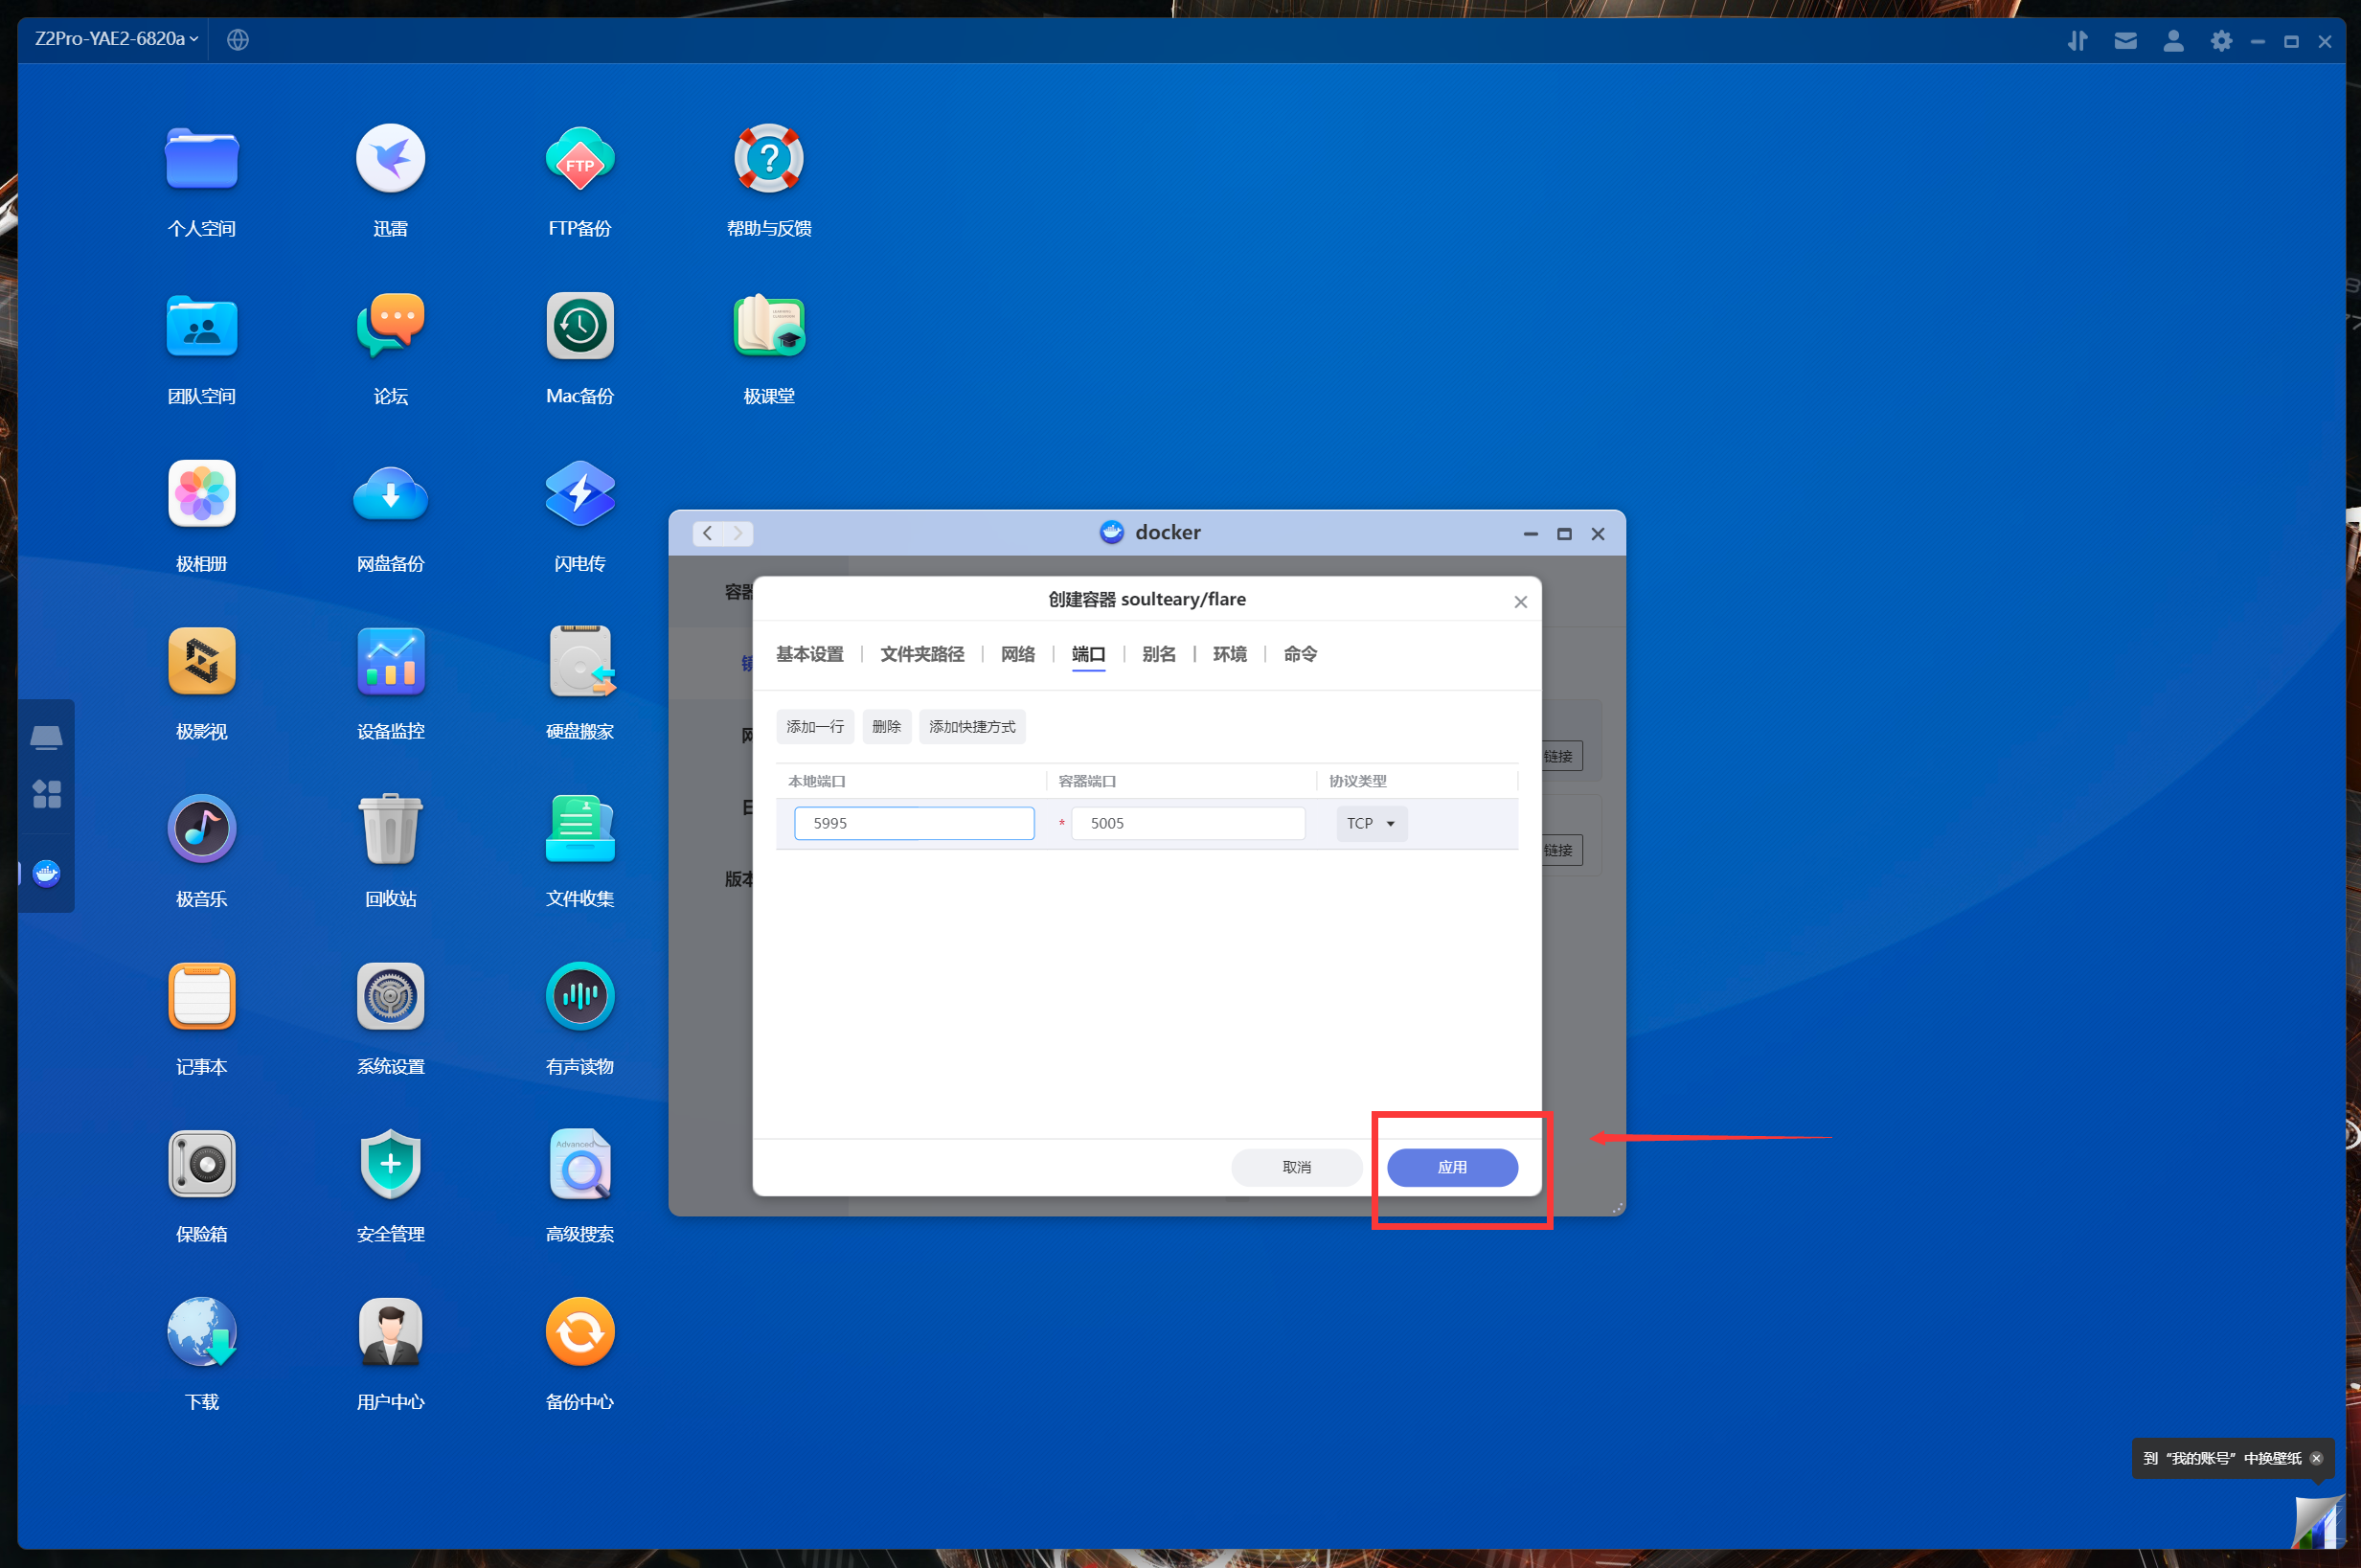
Task: Launch the 极相册 photo app
Action: point(201,493)
